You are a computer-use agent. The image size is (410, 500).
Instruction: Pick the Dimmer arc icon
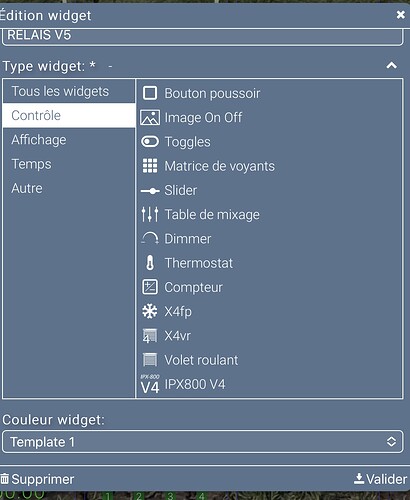[150, 239]
